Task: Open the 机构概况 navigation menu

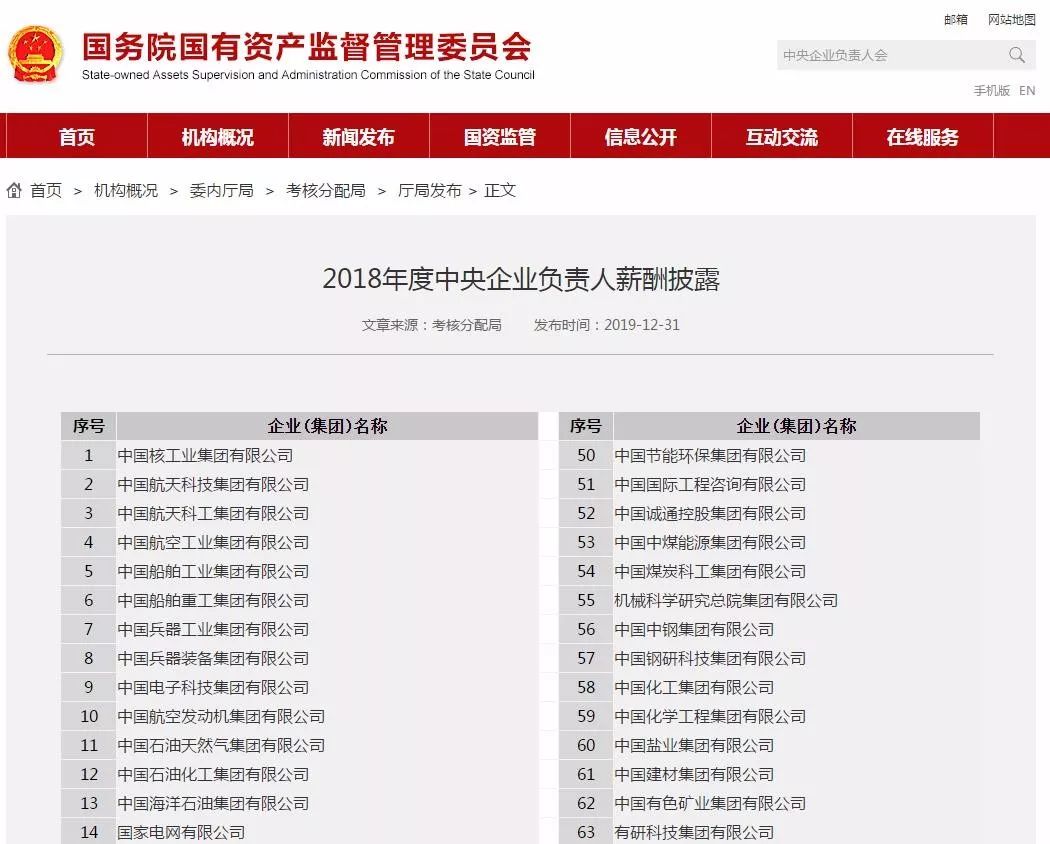Action: coord(217,137)
